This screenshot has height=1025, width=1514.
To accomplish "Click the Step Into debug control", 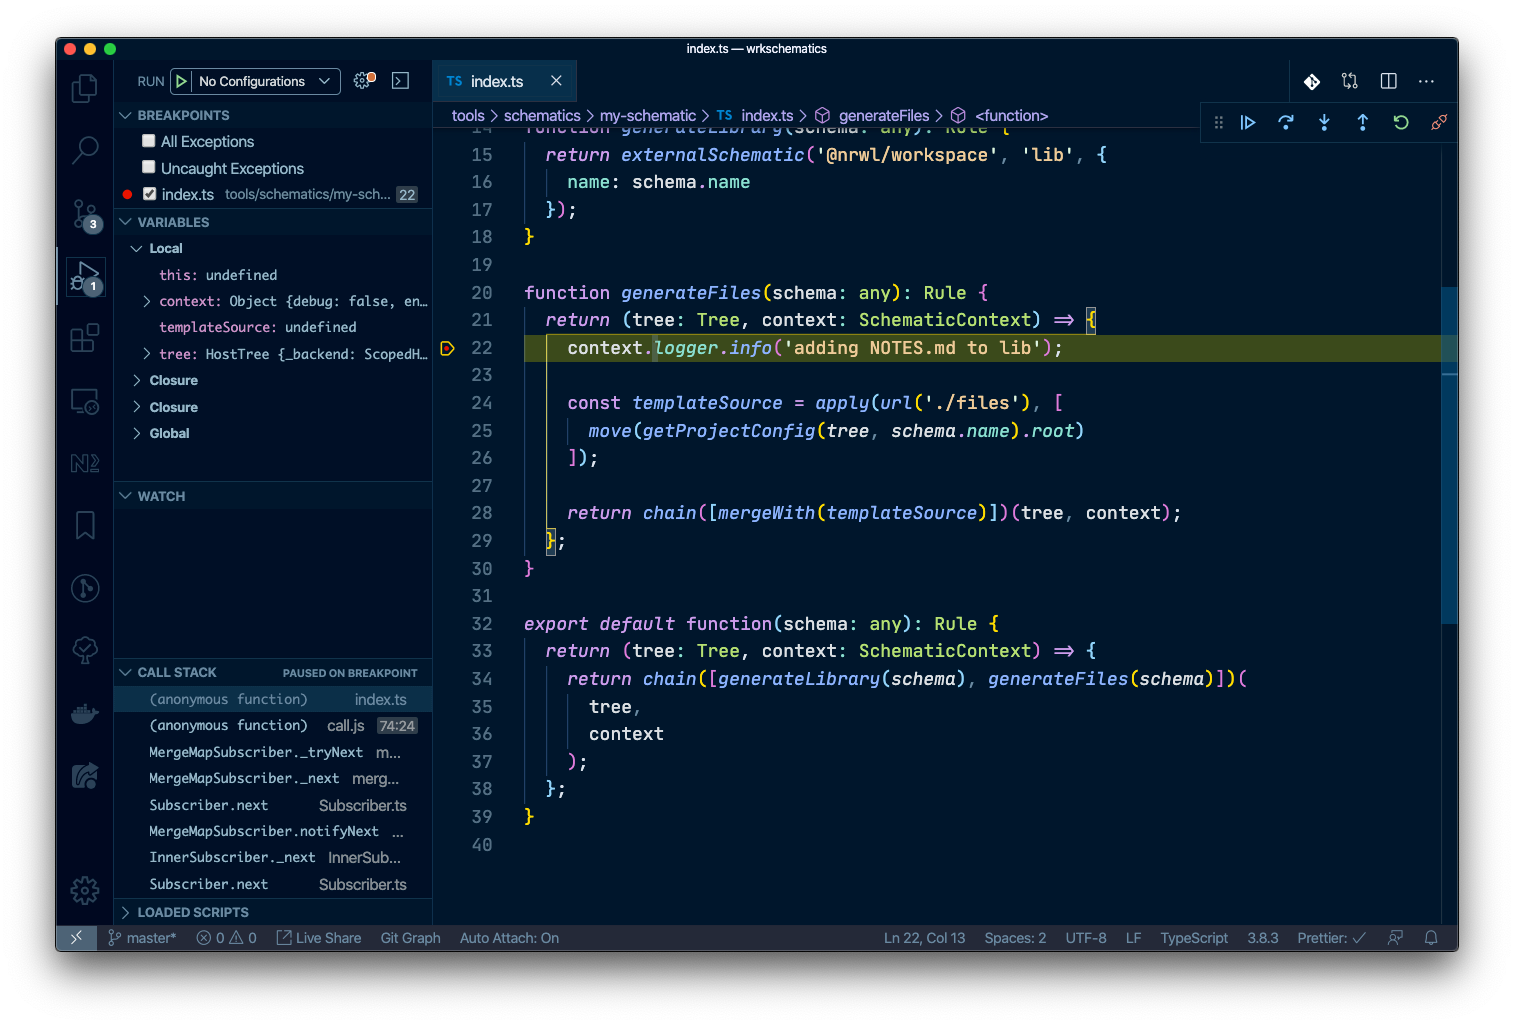I will (1324, 122).
